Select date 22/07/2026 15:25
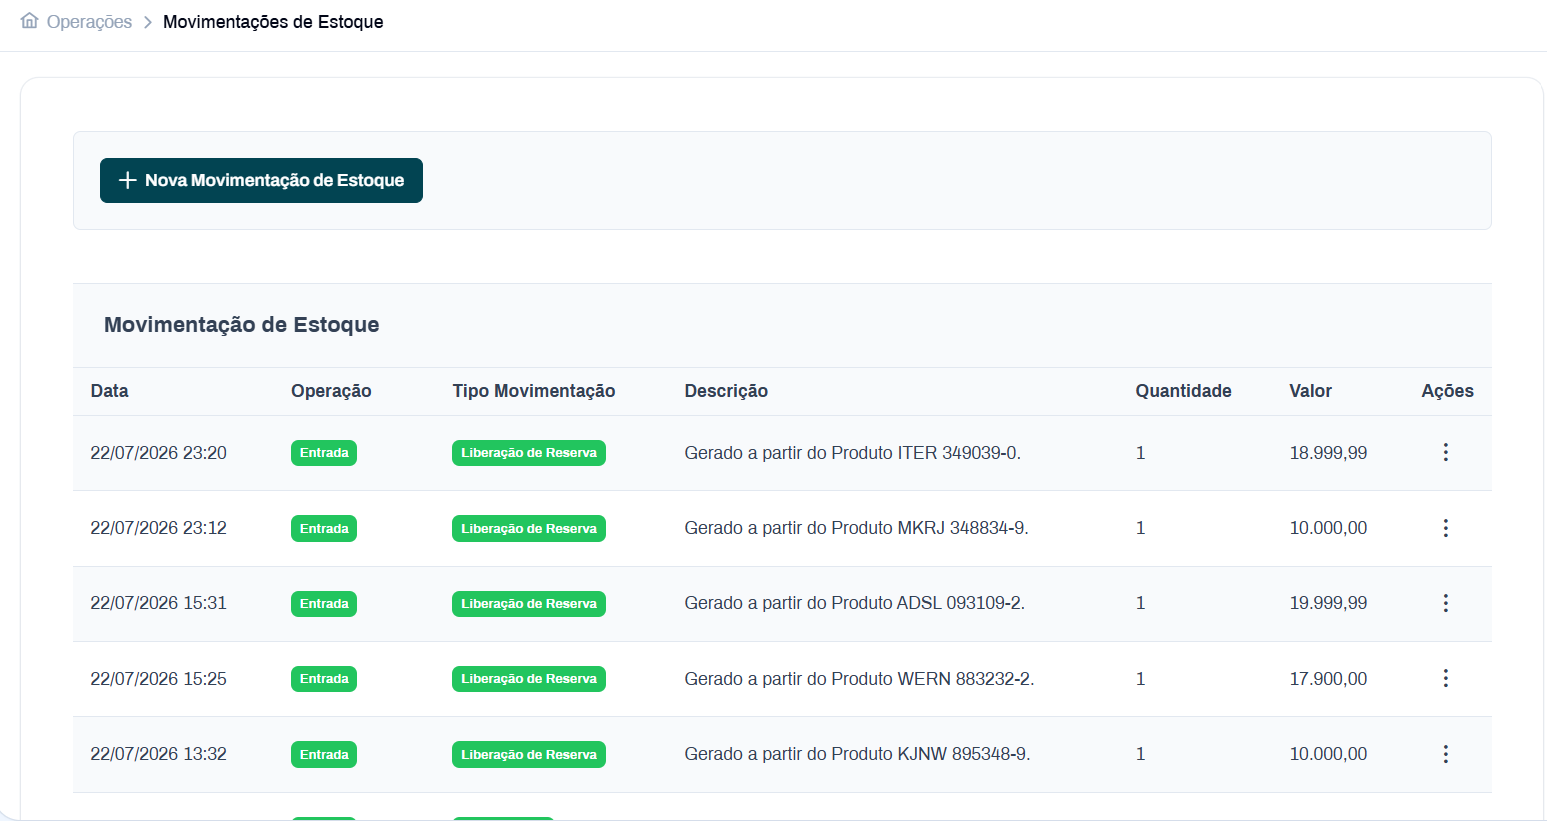 (158, 679)
